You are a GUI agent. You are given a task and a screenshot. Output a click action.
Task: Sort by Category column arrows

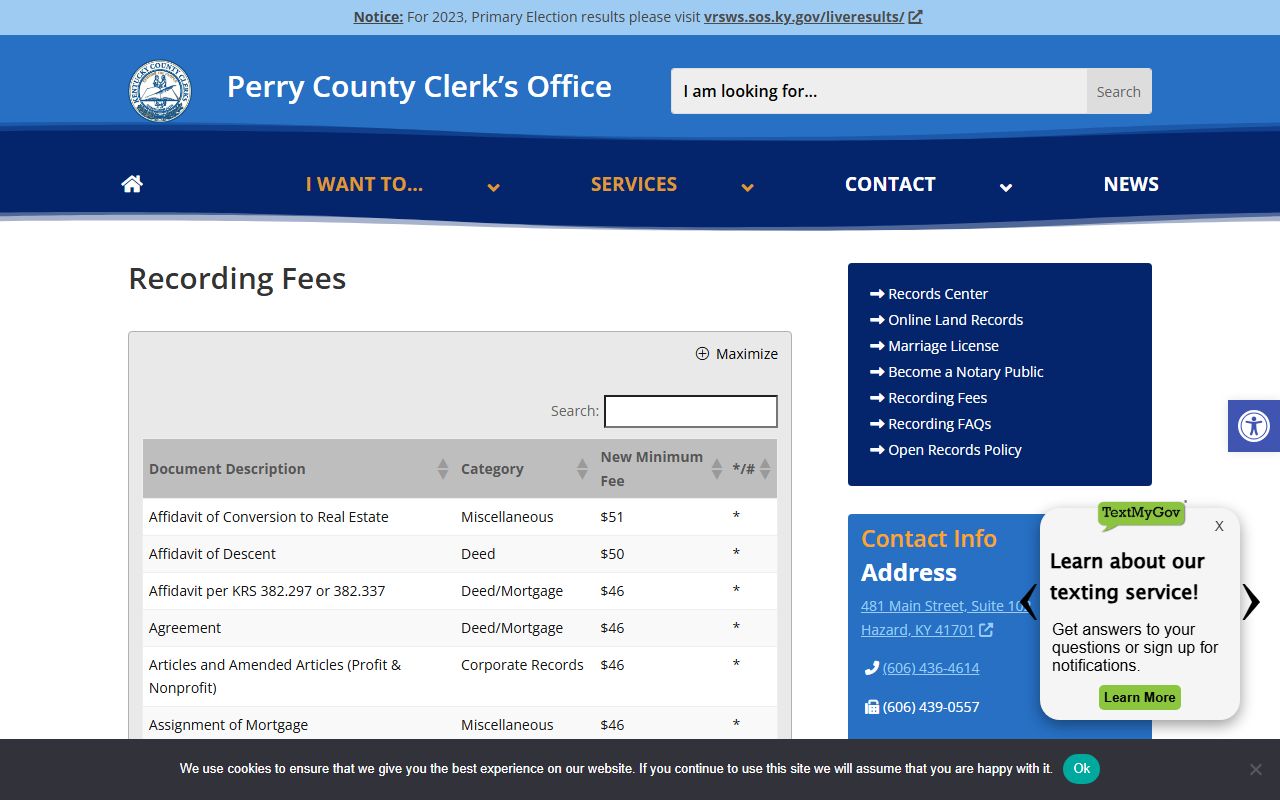[x=582, y=469]
